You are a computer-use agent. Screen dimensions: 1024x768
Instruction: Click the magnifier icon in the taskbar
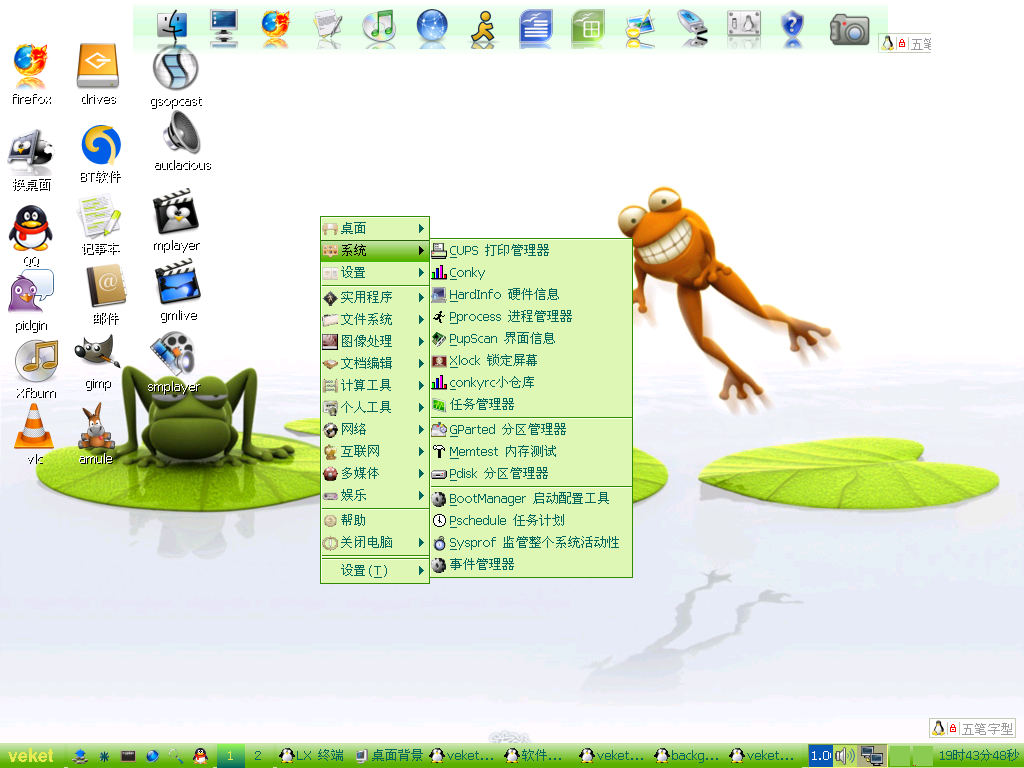click(176, 756)
